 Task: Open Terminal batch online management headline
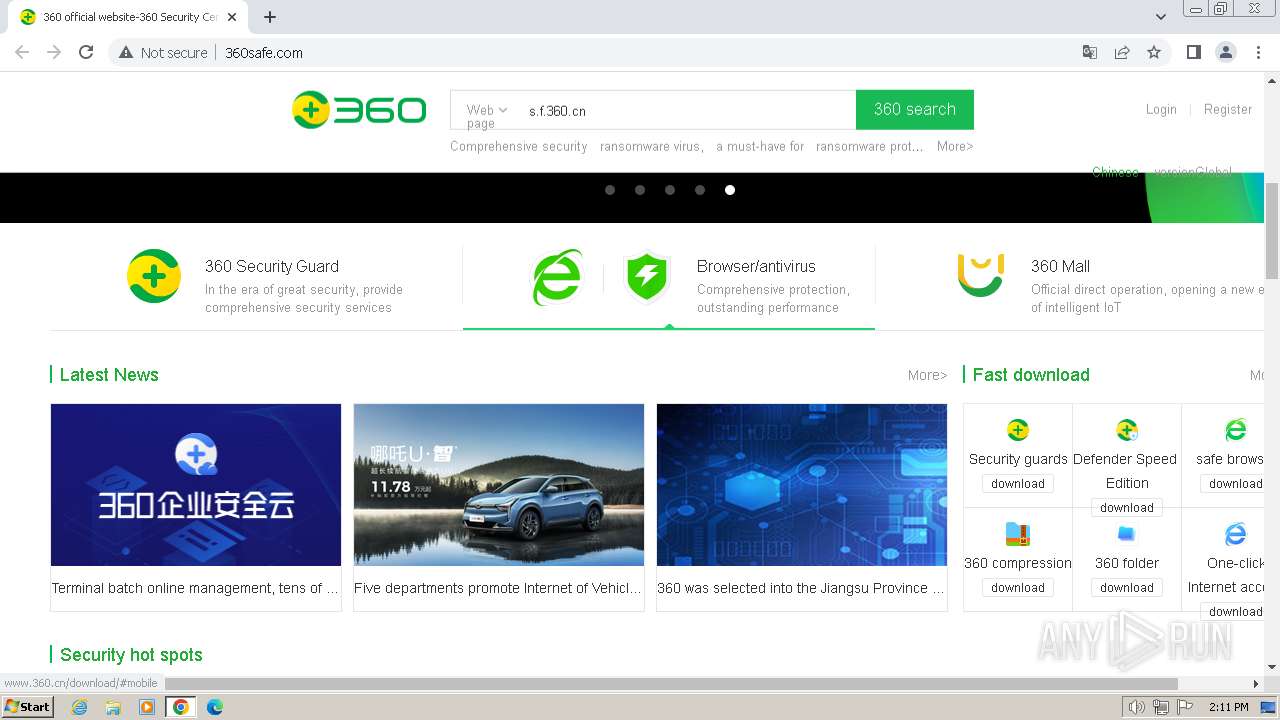[196, 588]
